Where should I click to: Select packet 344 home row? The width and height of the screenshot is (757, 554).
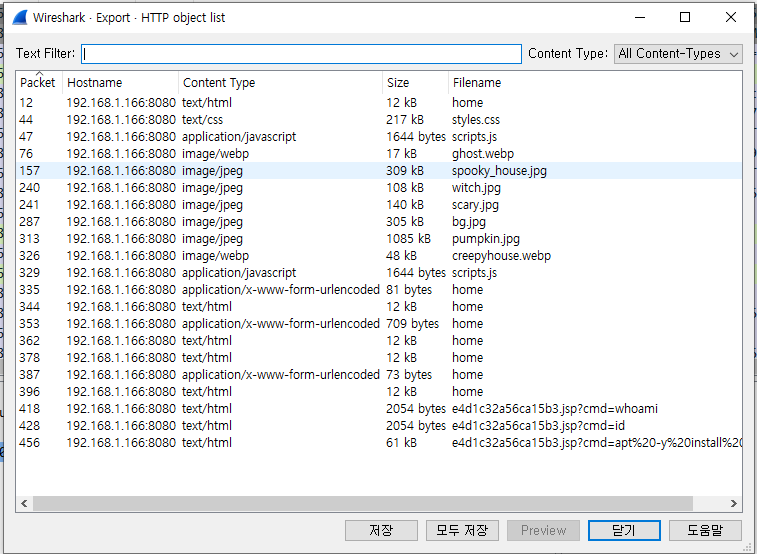tap(379, 306)
